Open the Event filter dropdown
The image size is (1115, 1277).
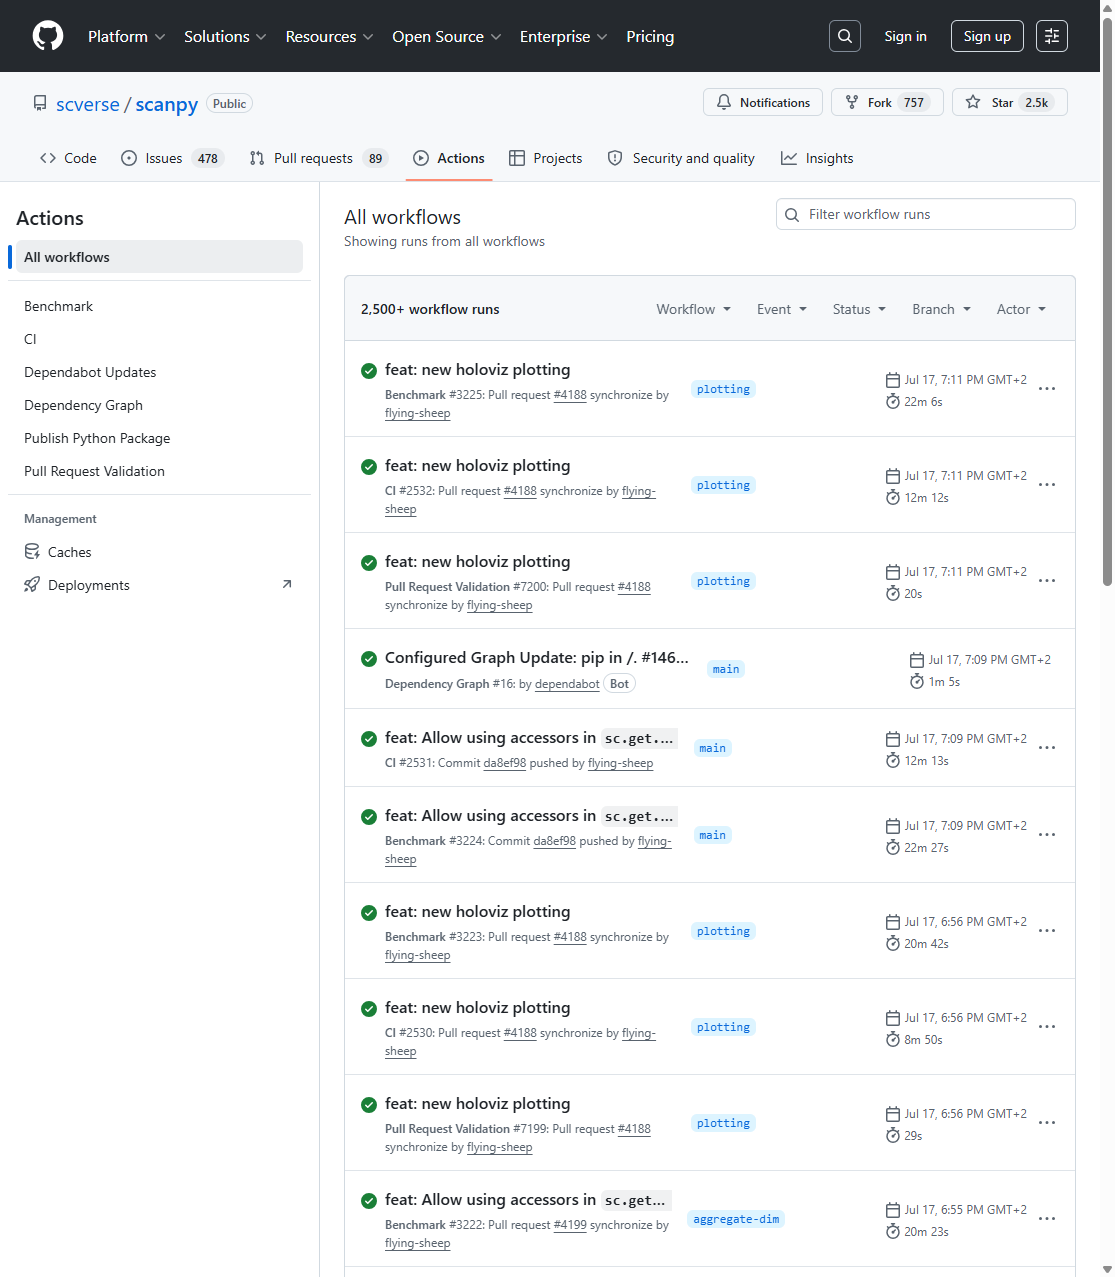coord(782,309)
